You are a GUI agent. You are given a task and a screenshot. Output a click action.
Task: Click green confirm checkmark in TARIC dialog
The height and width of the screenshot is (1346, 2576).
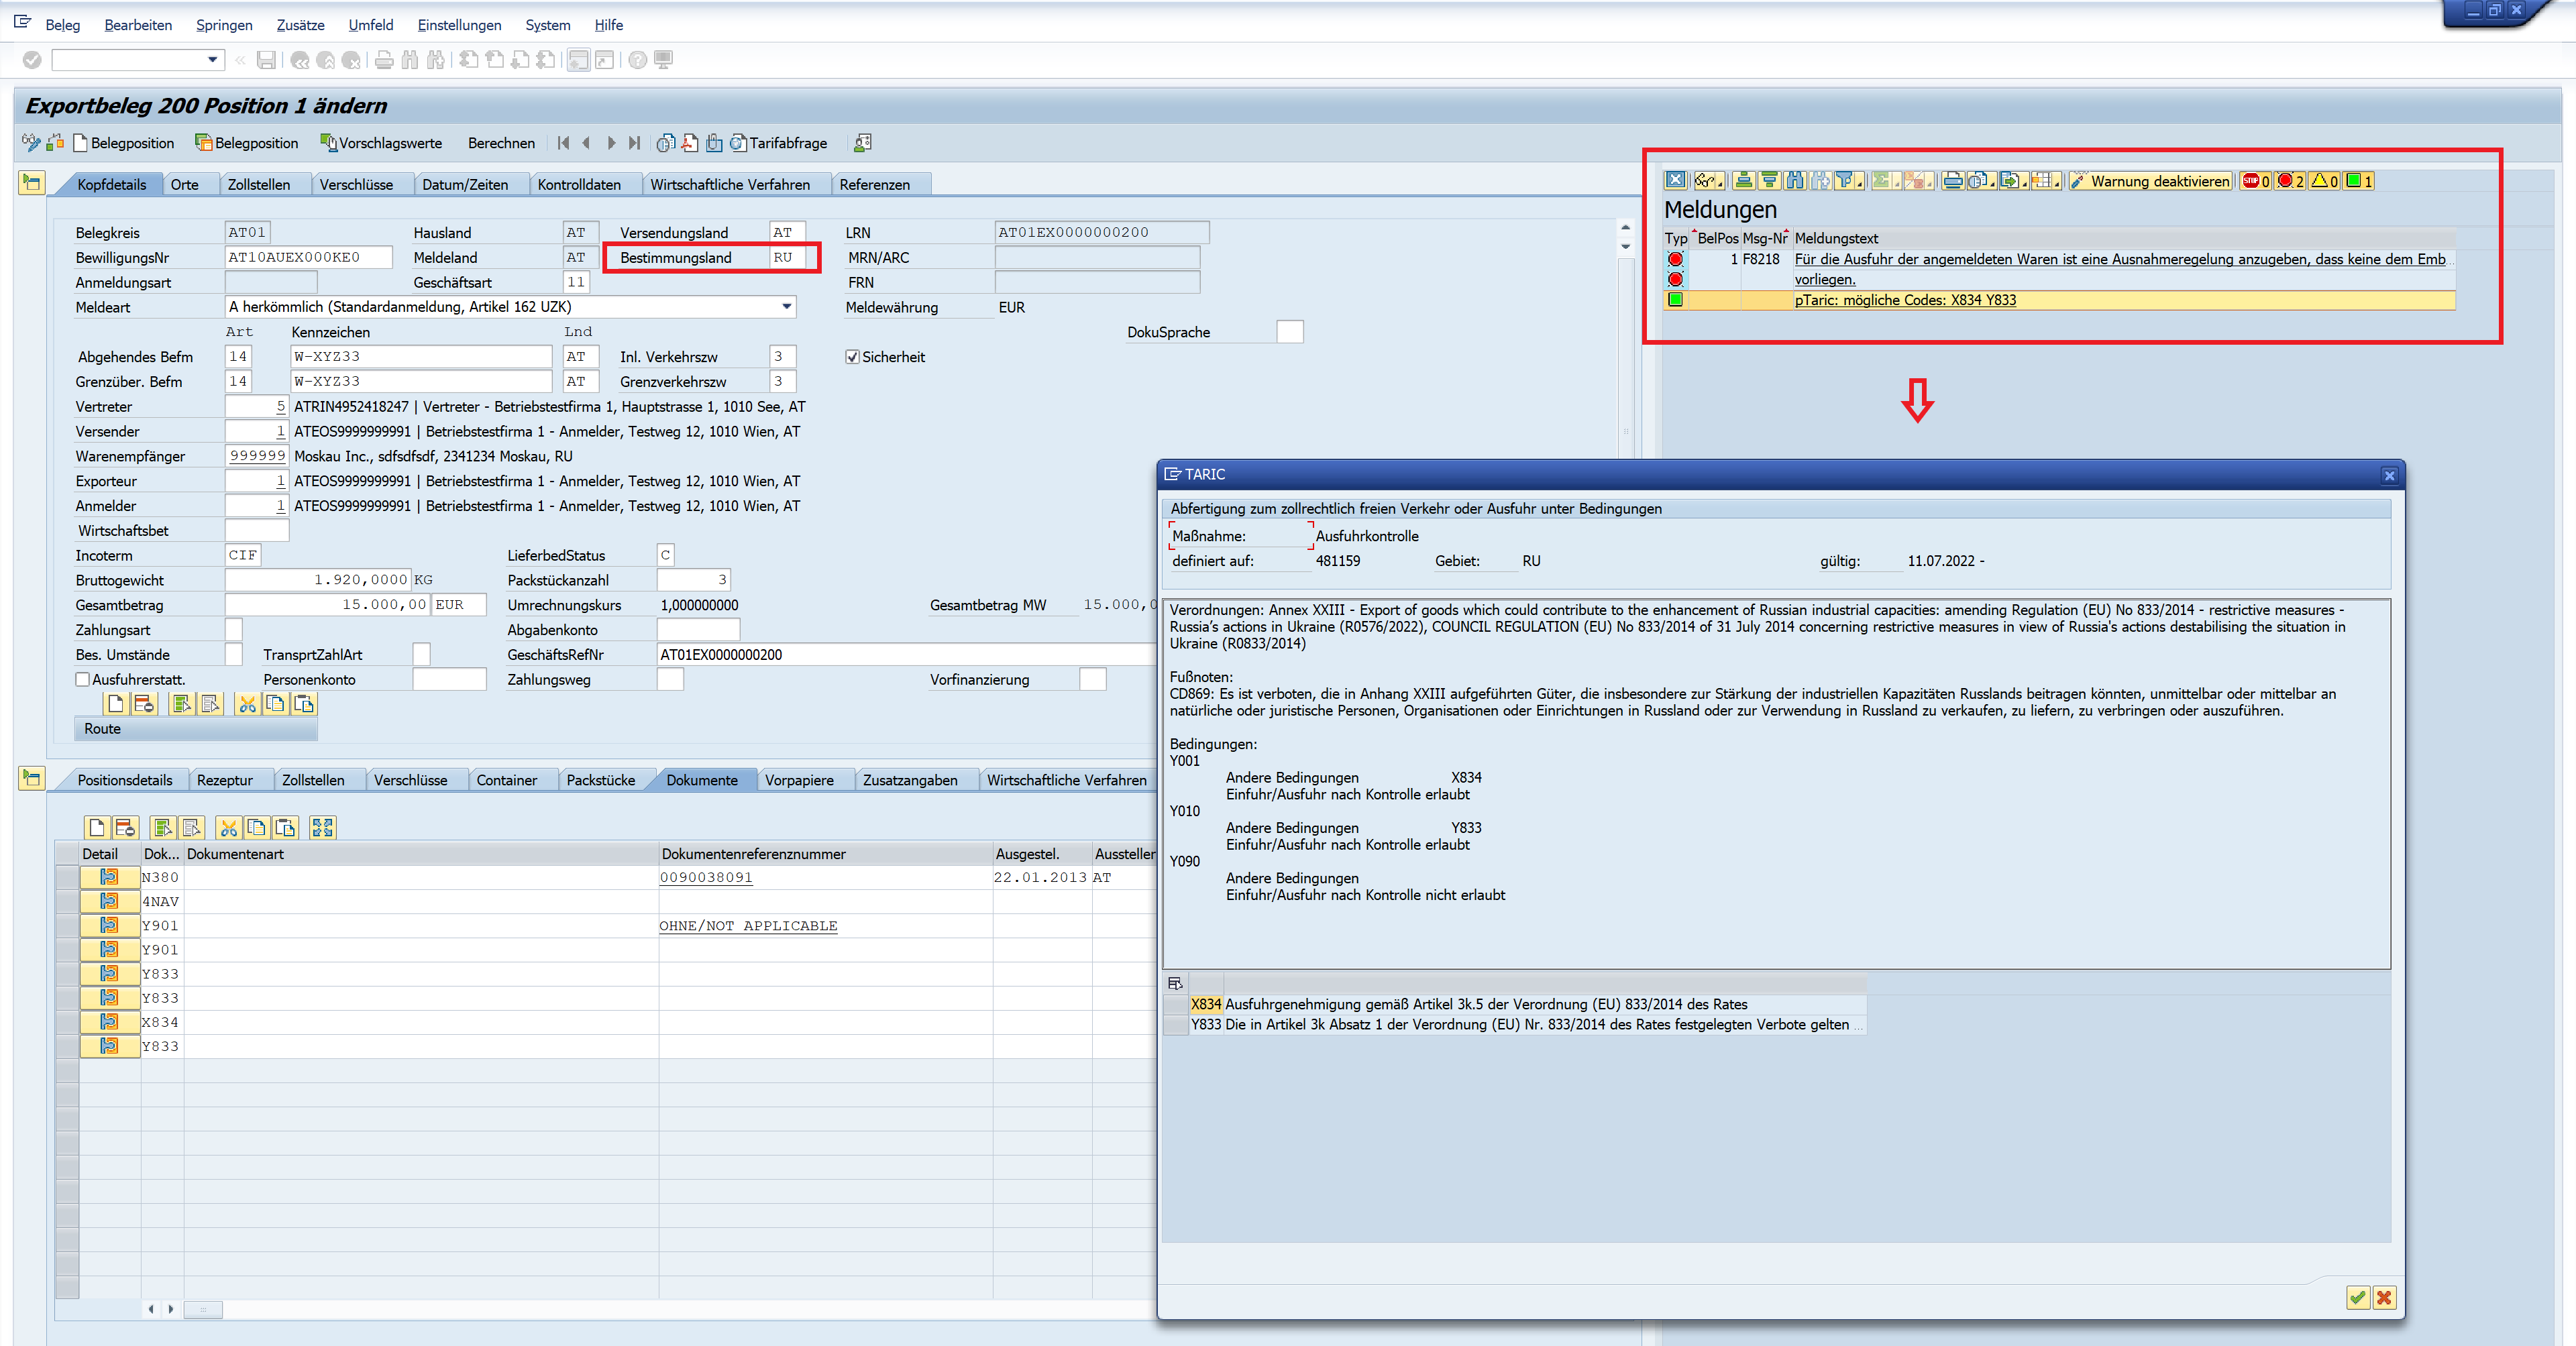click(x=2357, y=1297)
